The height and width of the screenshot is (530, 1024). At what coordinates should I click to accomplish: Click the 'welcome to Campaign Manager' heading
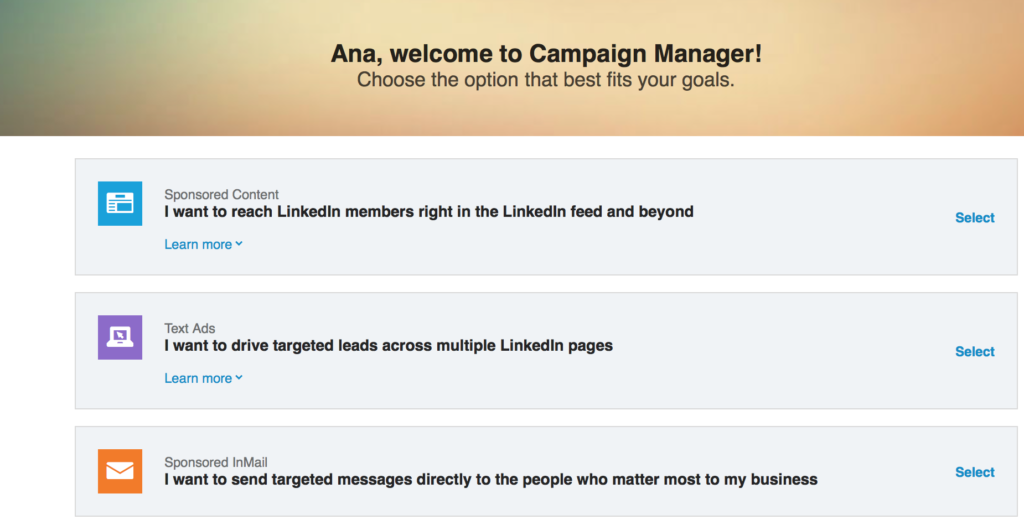546,54
